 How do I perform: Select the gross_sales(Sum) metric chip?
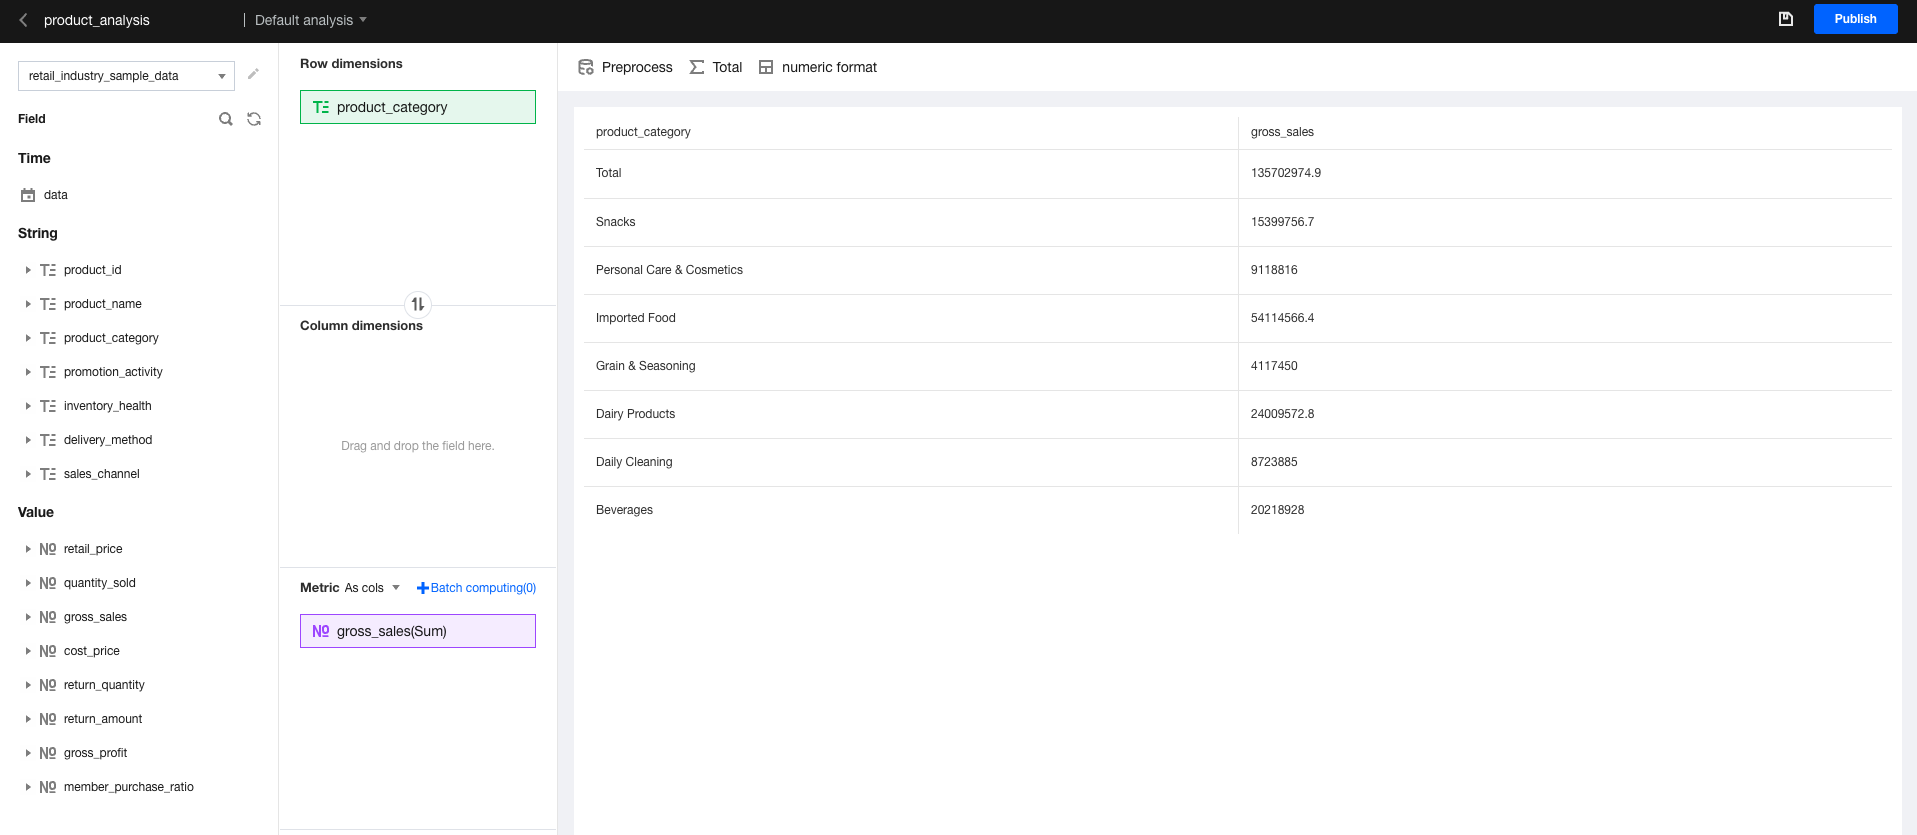click(417, 631)
